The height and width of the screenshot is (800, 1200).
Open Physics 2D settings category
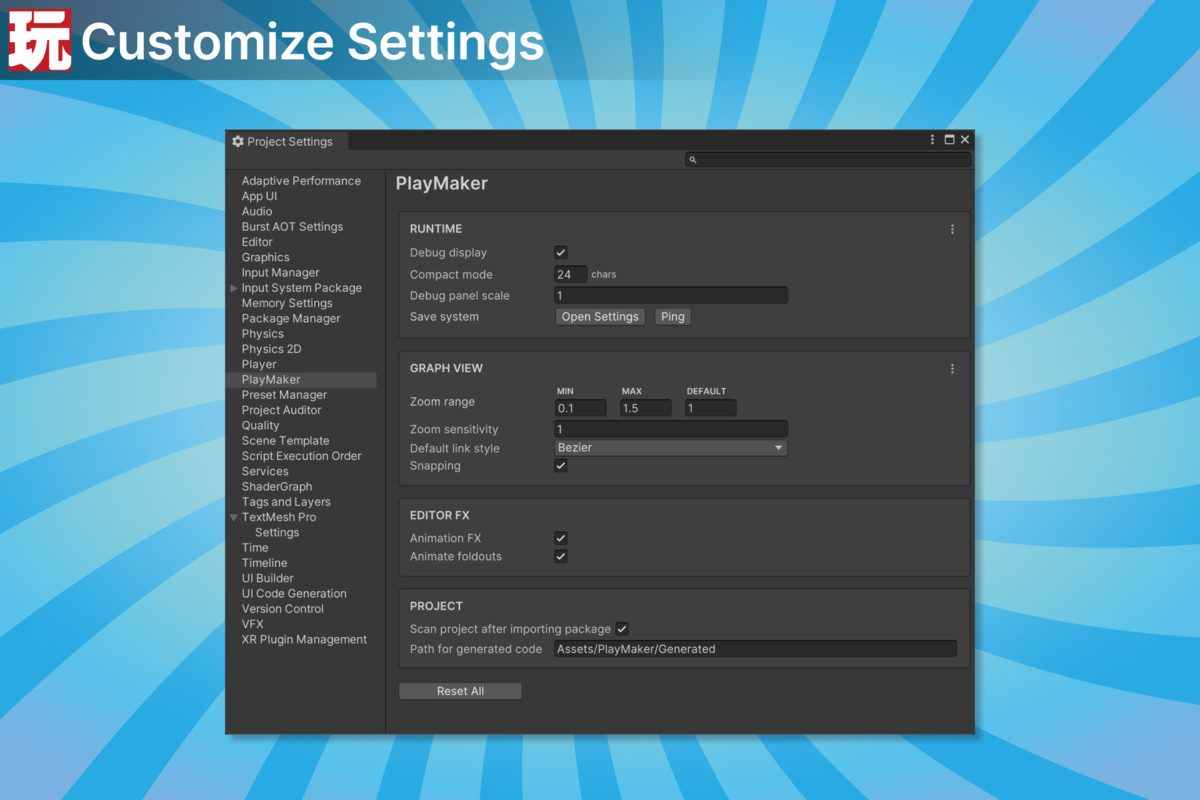tap(271, 349)
